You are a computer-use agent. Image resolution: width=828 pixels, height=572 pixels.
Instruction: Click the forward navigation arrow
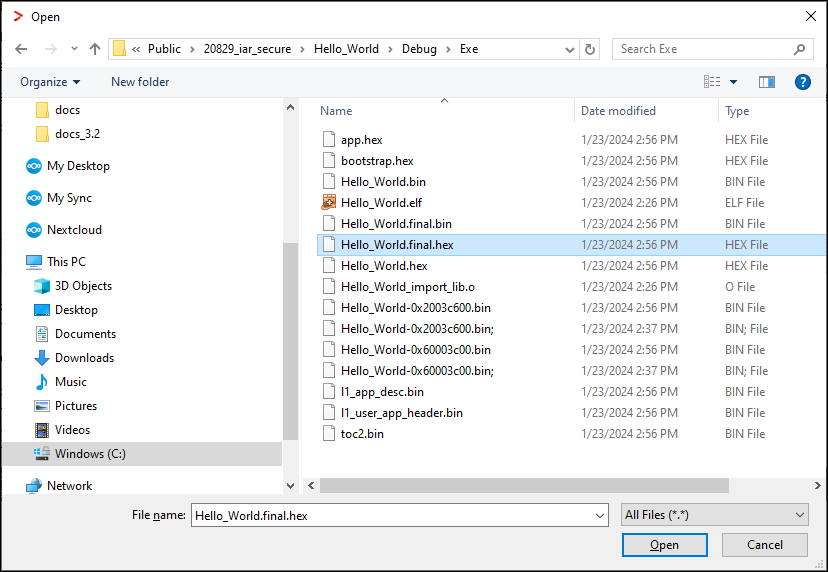pos(51,49)
